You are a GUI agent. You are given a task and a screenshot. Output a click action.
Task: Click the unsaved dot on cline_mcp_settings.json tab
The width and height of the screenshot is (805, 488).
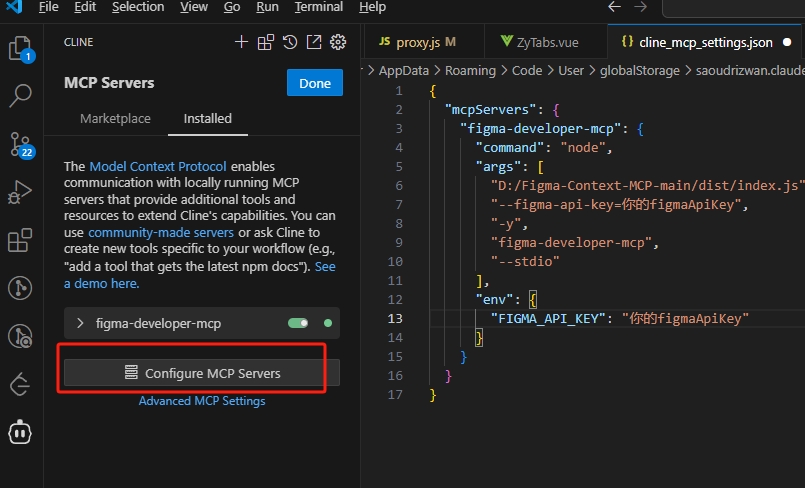coord(787,42)
